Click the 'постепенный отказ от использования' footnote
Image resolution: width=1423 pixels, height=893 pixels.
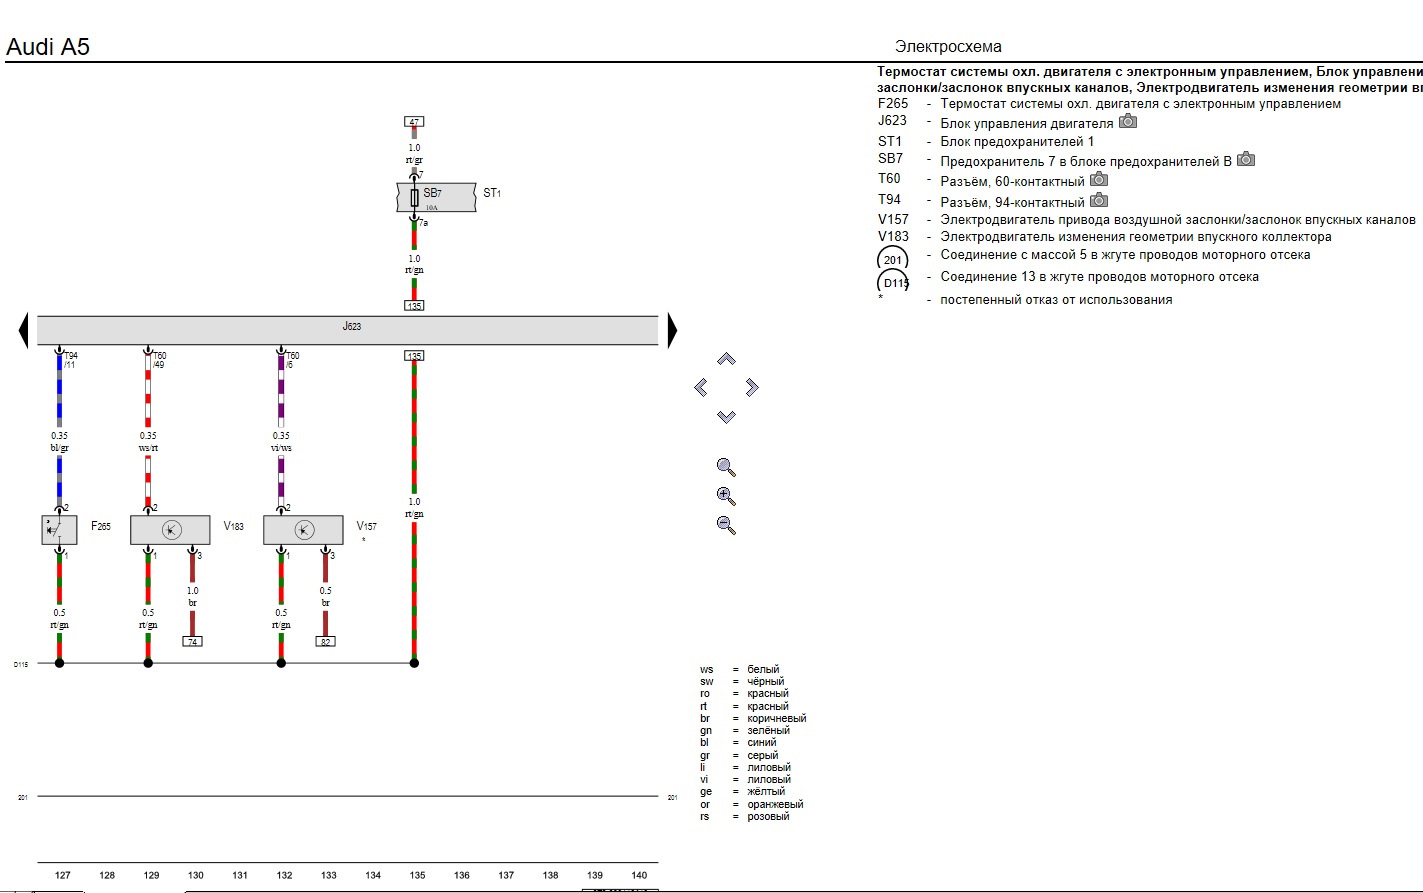click(x=1056, y=299)
